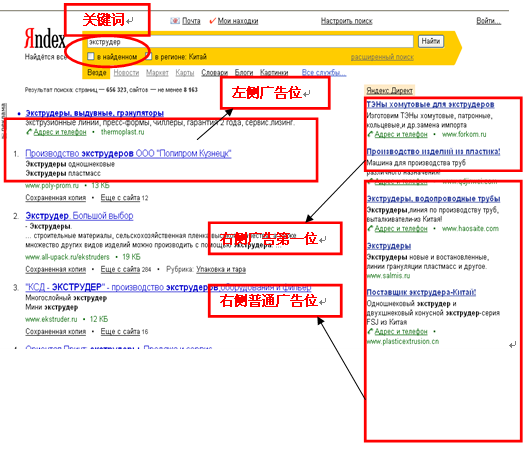Click 'Еще с сайта 284' link
Viewport: 529px width, 451px height.
click(x=126, y=269)
